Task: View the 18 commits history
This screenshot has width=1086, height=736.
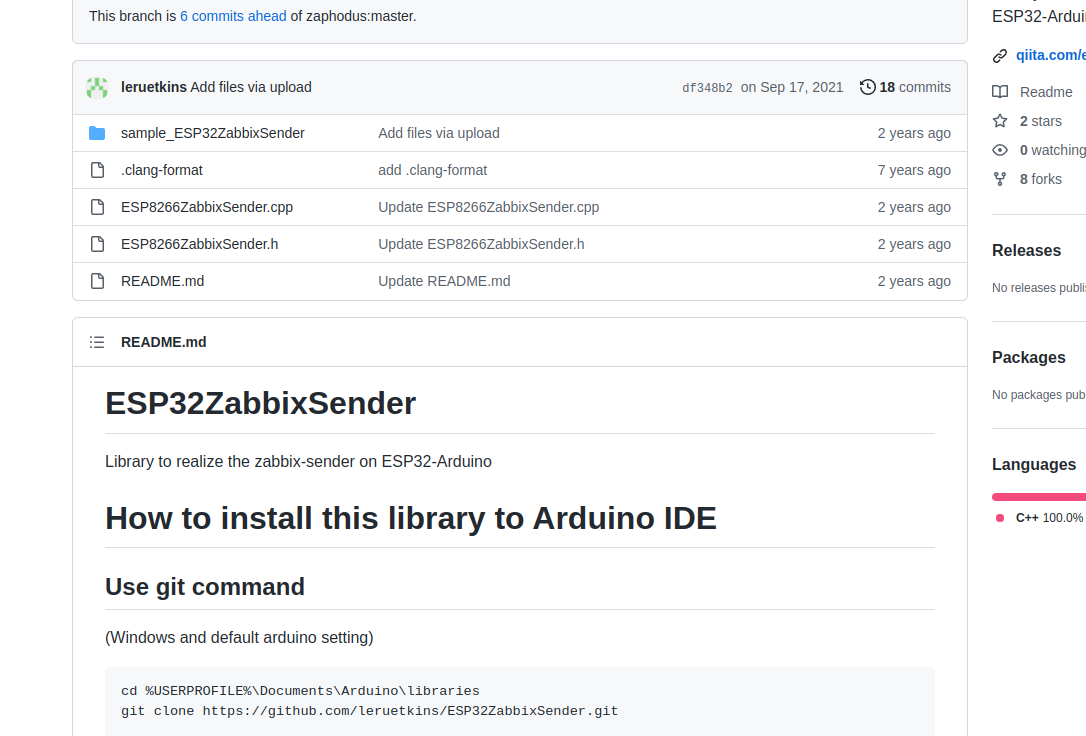Action: point(905,87)
